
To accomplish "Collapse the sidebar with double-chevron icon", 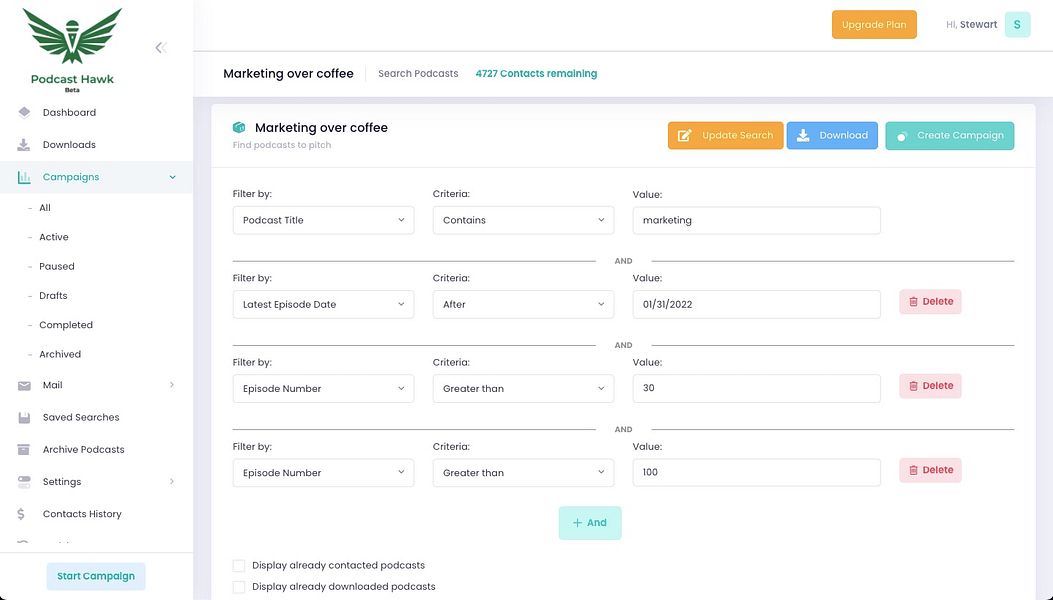I will [161, 47].
